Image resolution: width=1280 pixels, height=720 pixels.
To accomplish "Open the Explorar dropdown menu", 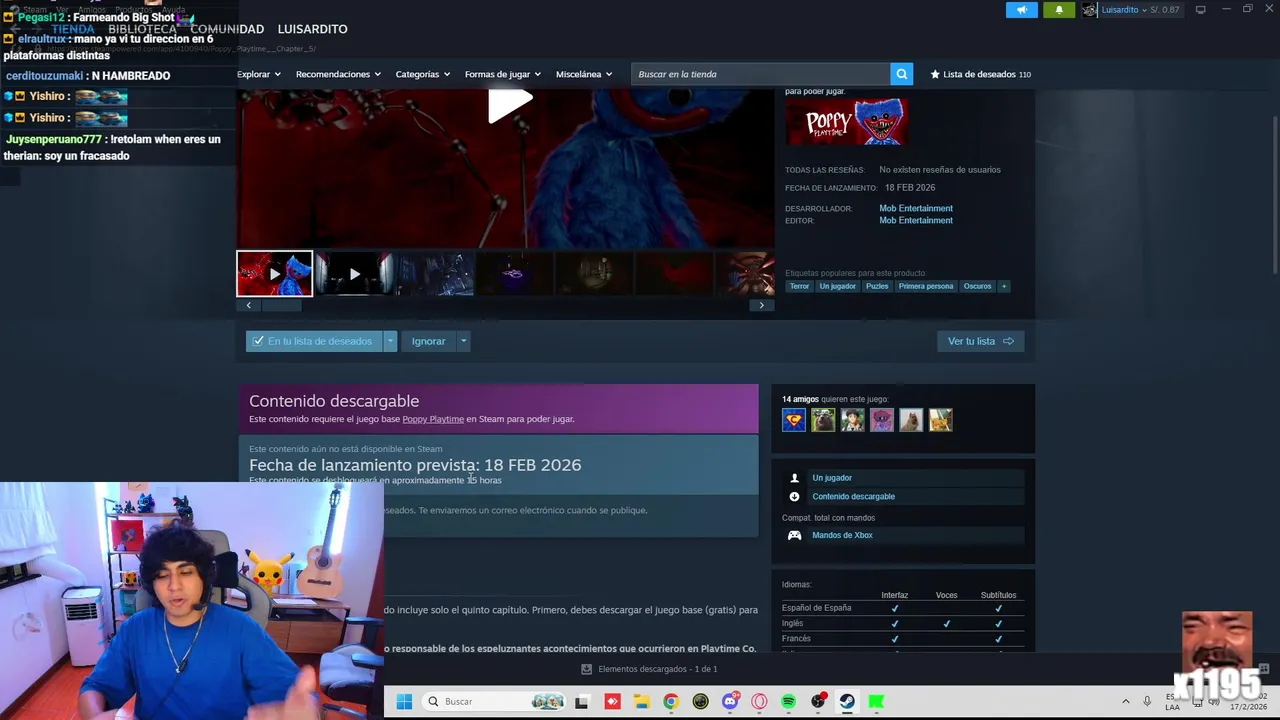I will click(x=258, y=74).
